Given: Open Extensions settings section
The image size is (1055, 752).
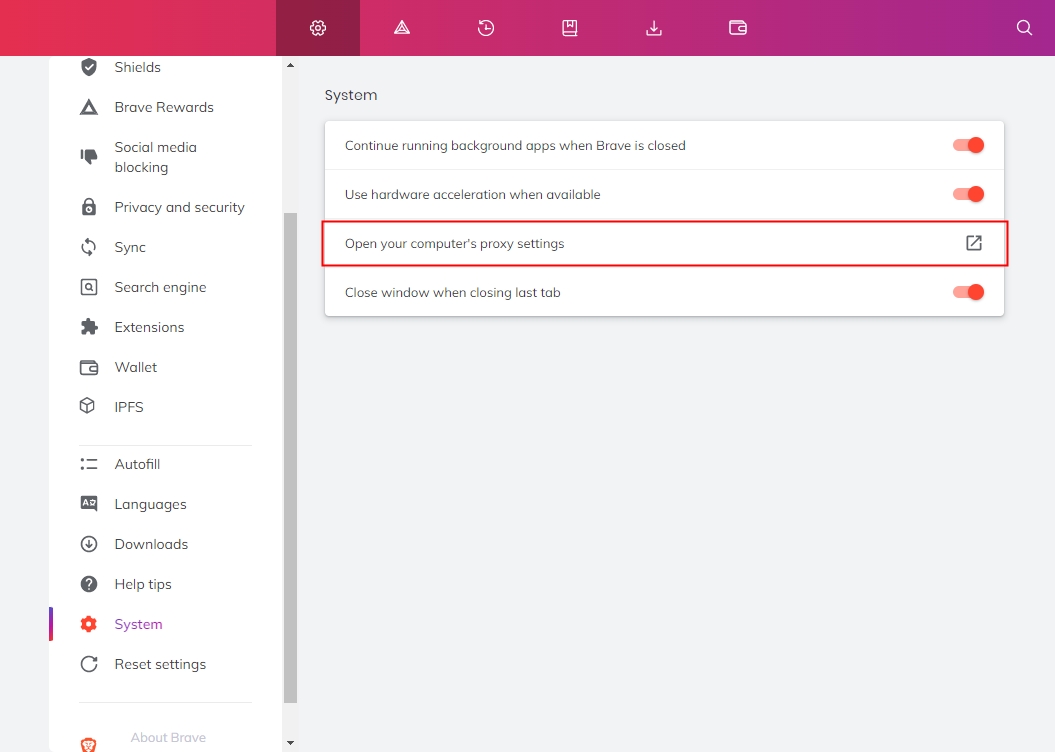Looking at the screenshot, I should click(149, 327).
